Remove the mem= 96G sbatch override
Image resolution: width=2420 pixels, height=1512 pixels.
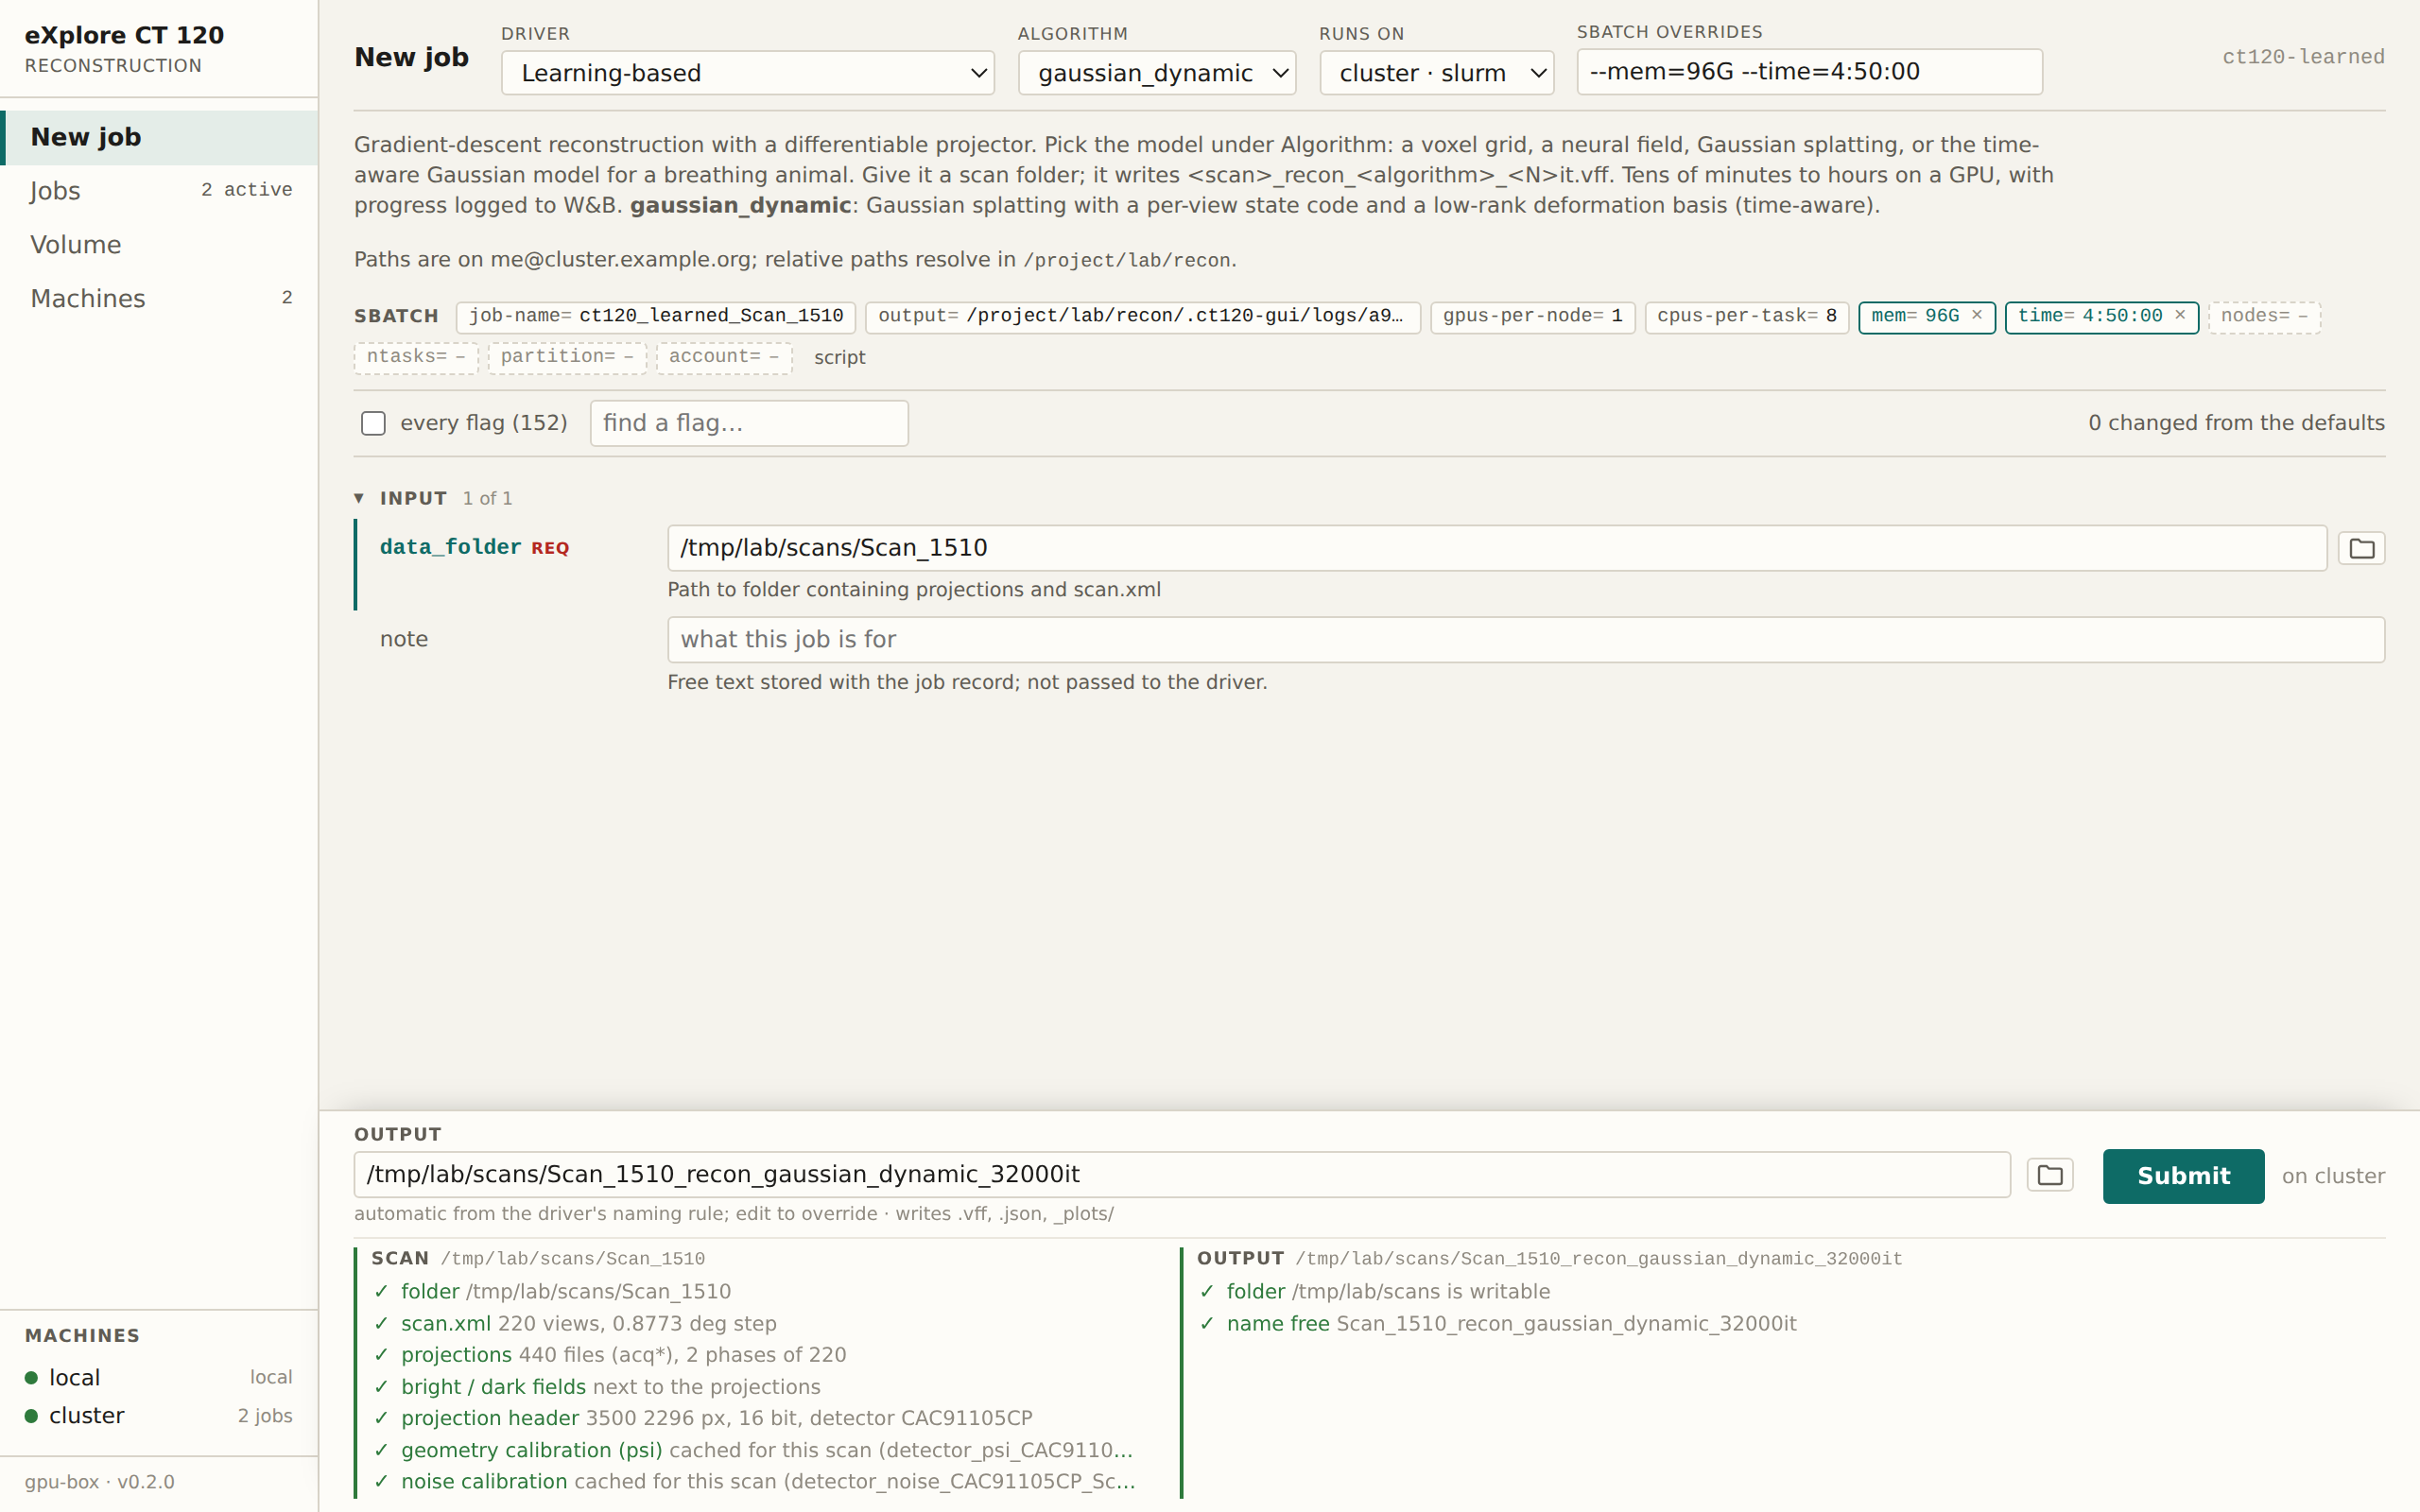(x=1976, y=315)
